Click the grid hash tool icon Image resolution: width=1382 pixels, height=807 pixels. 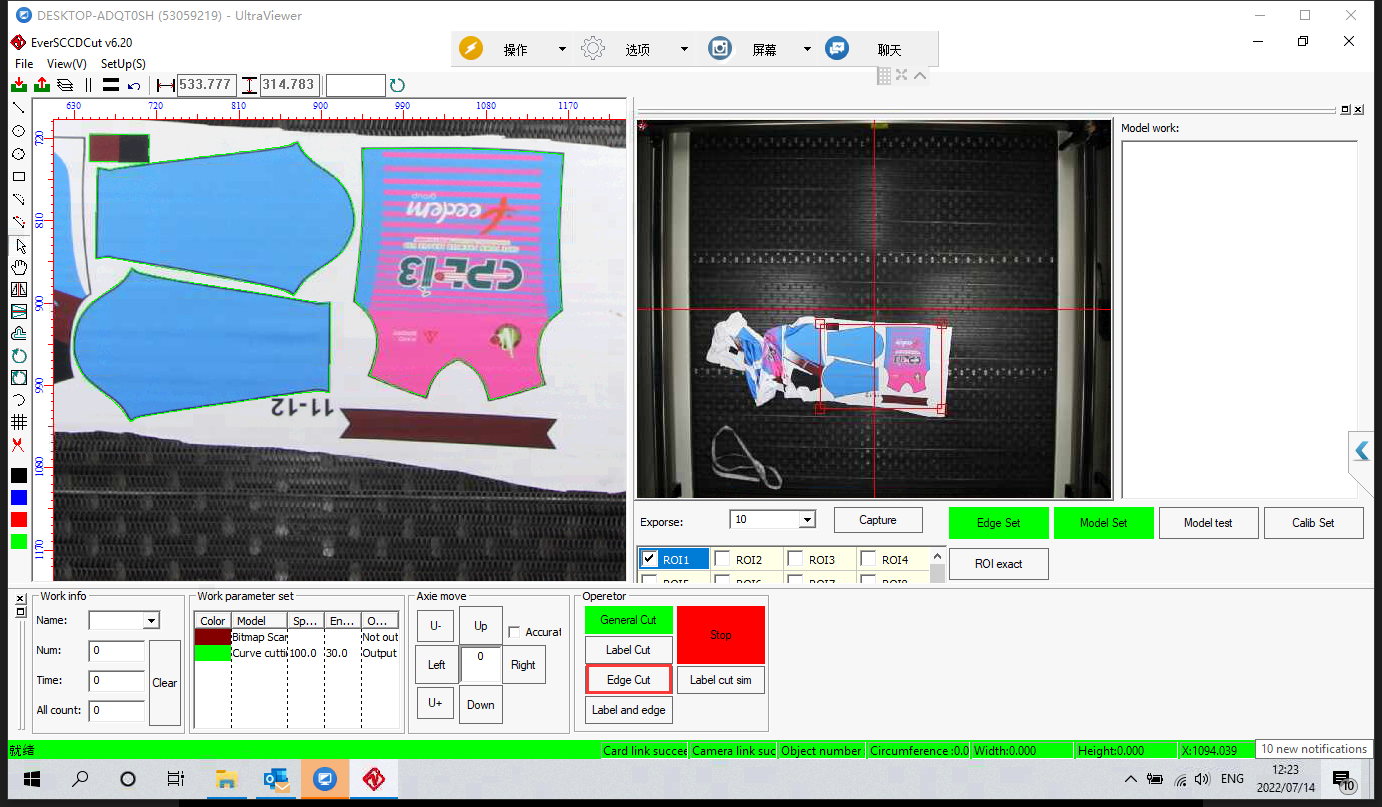18,422
